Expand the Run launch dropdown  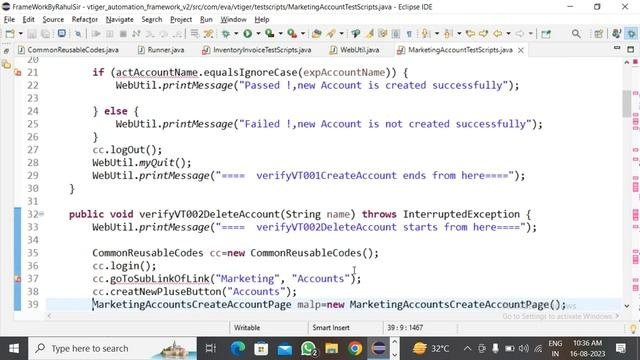click(x=258, y=34)
